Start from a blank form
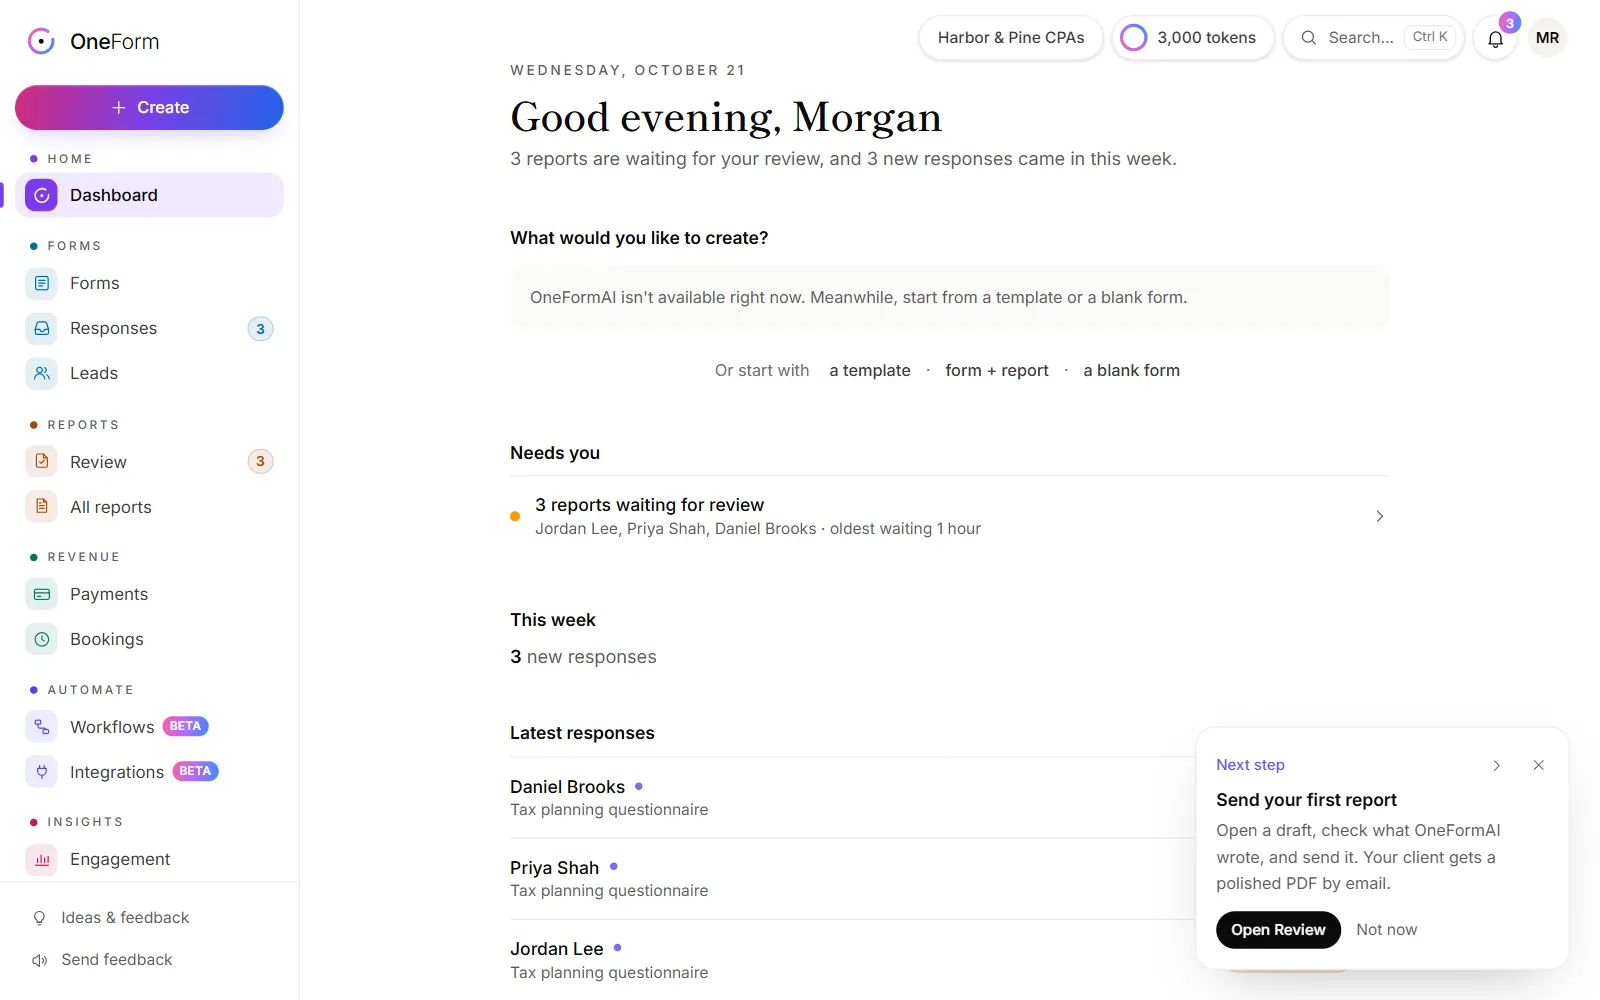This screenshot has width=1600, height=1000. pos(1131,371)
